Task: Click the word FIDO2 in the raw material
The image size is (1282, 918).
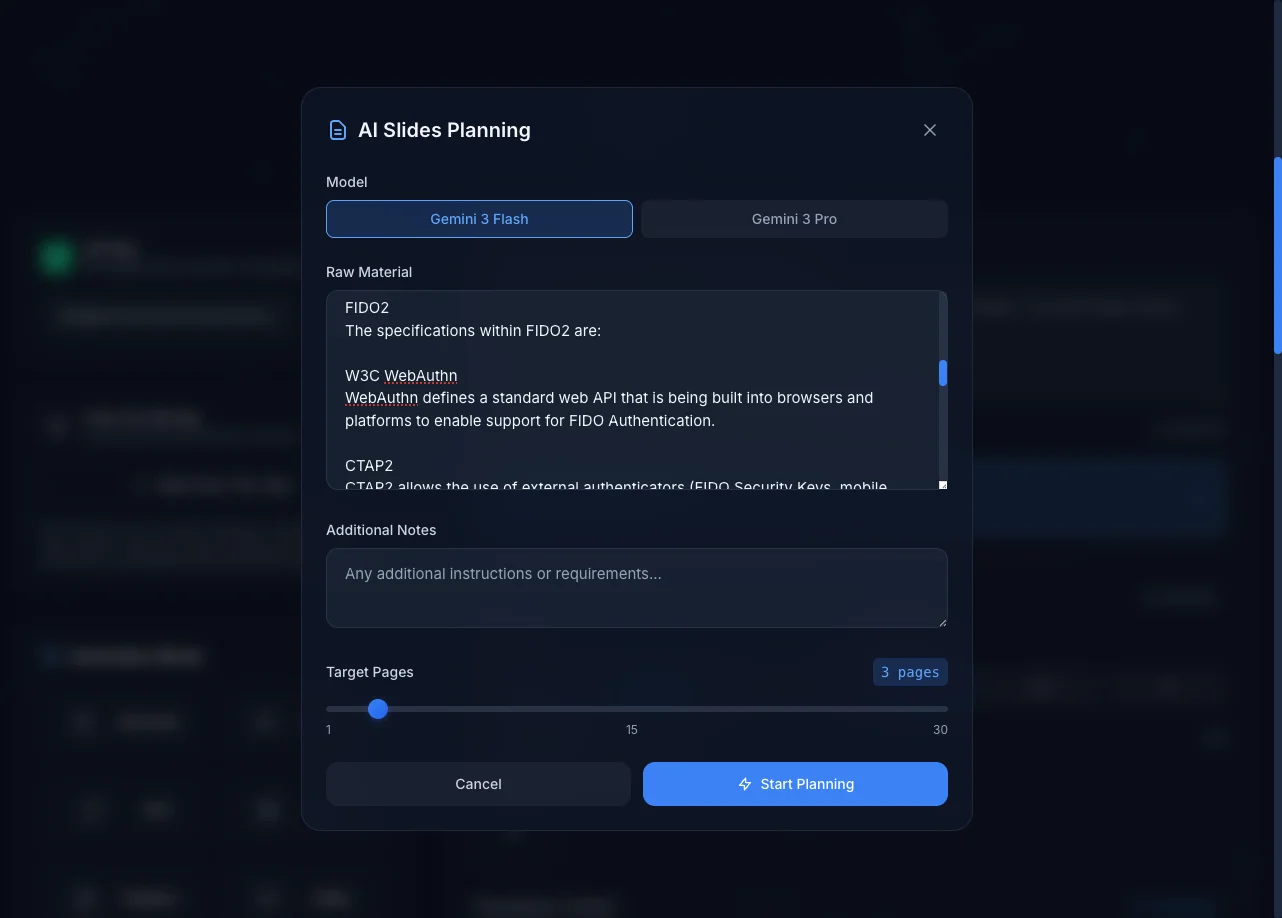Action: 367,307
